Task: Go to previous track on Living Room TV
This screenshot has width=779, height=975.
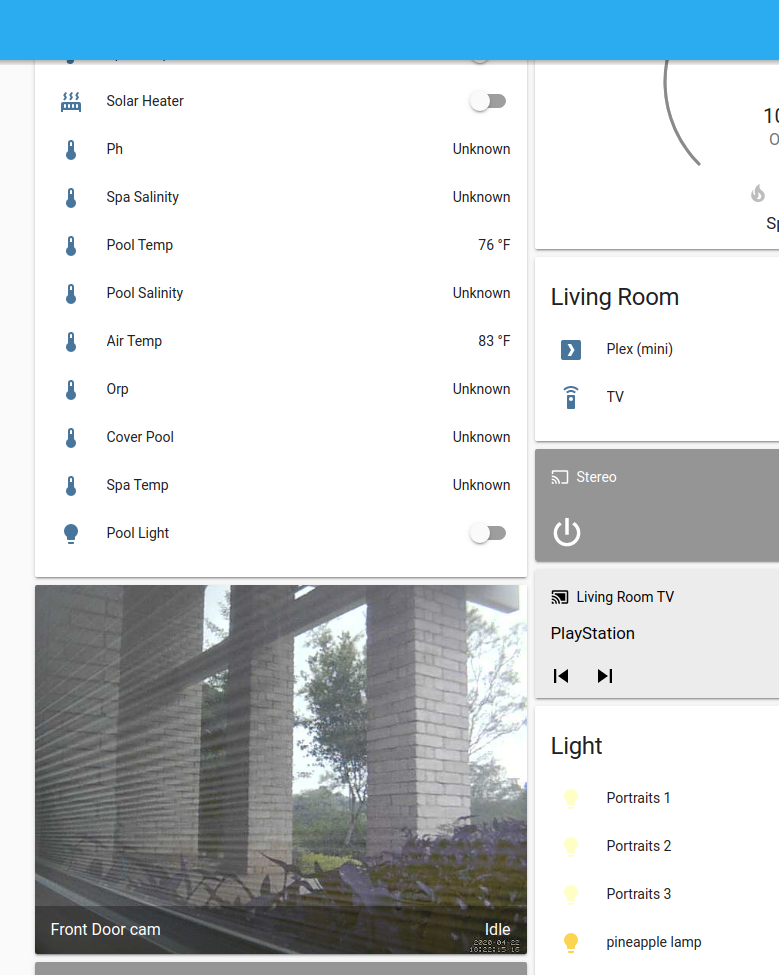Action: pos(561,676)
